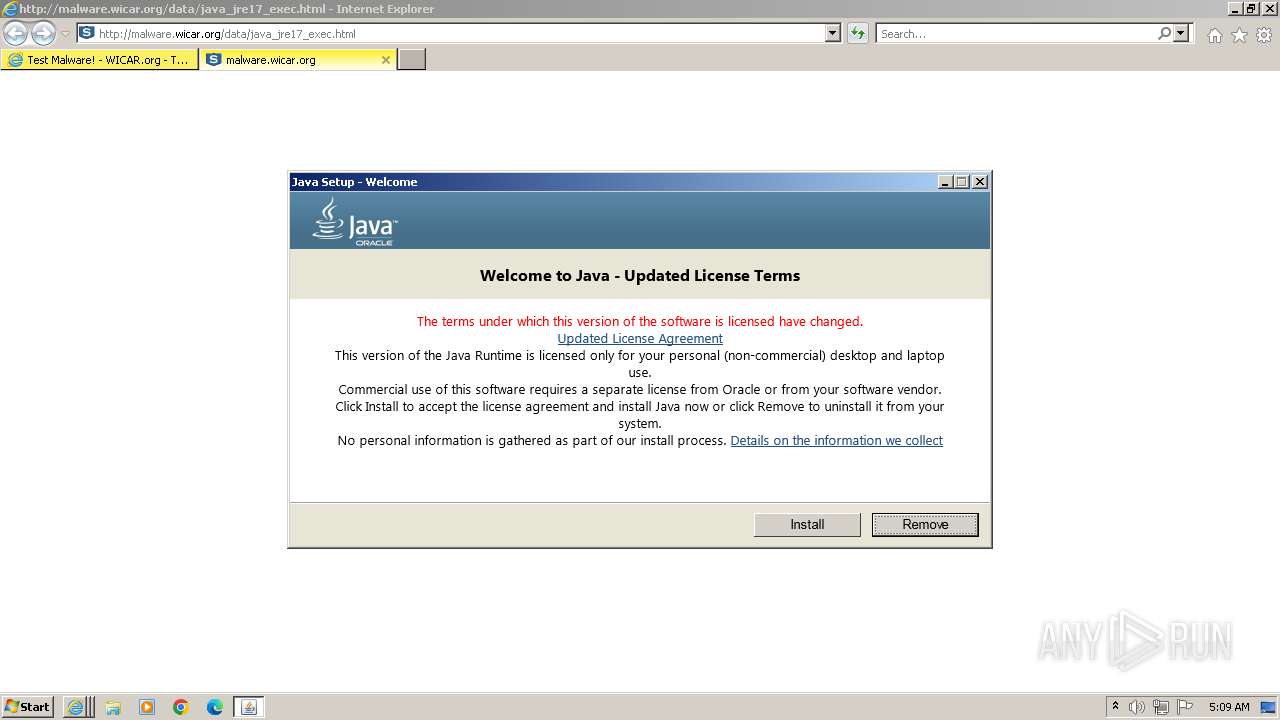Open the Home page icon
The height and width of the screenshot is (720, 1280).
pyautogui.click(x=1214, y=35)
